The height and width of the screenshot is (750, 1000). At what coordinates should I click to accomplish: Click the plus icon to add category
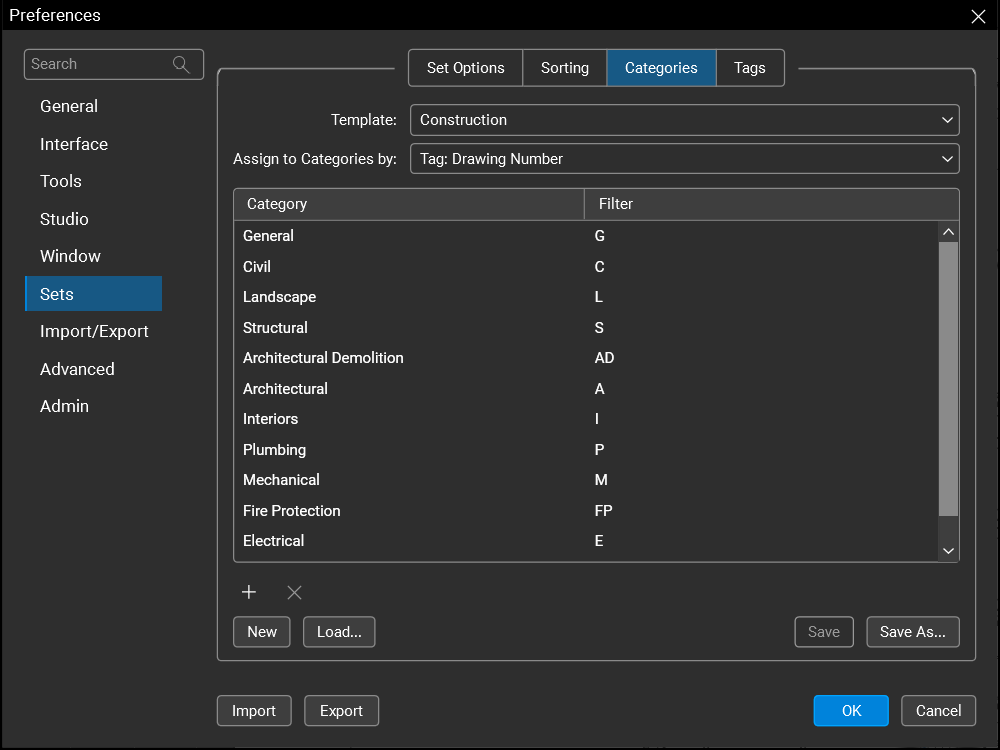click(x=249, y=593)
